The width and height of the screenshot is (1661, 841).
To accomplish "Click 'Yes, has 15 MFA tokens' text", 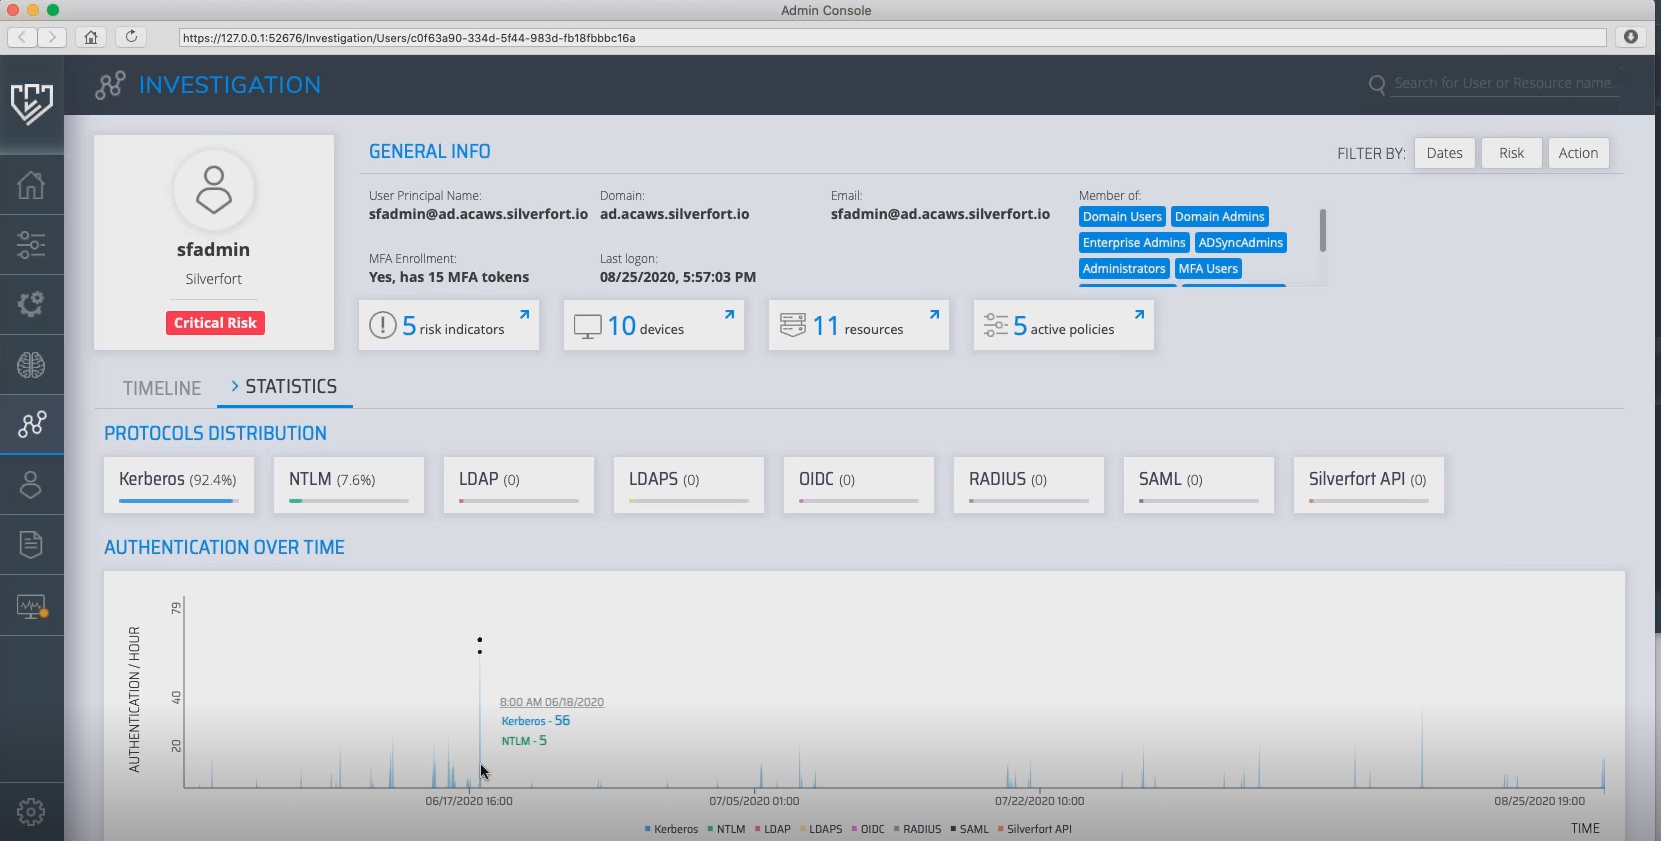I will 449,277.
